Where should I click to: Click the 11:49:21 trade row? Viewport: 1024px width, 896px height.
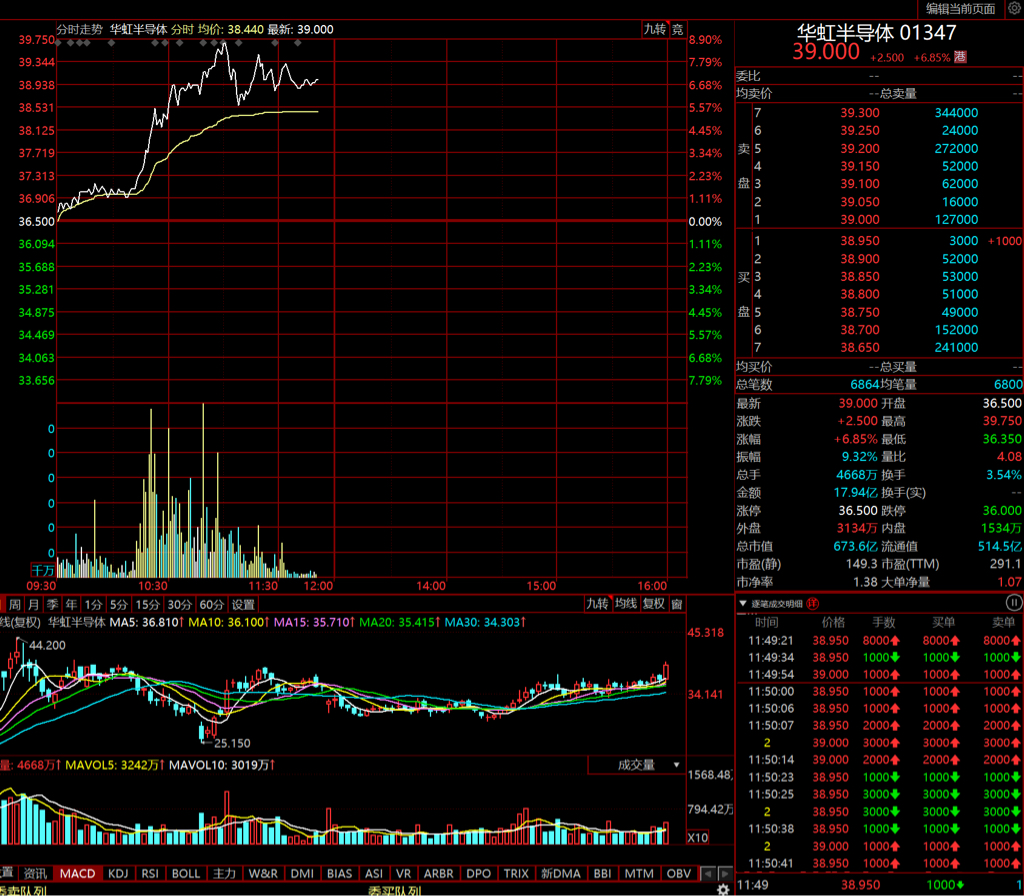click(x=879, y=641)
